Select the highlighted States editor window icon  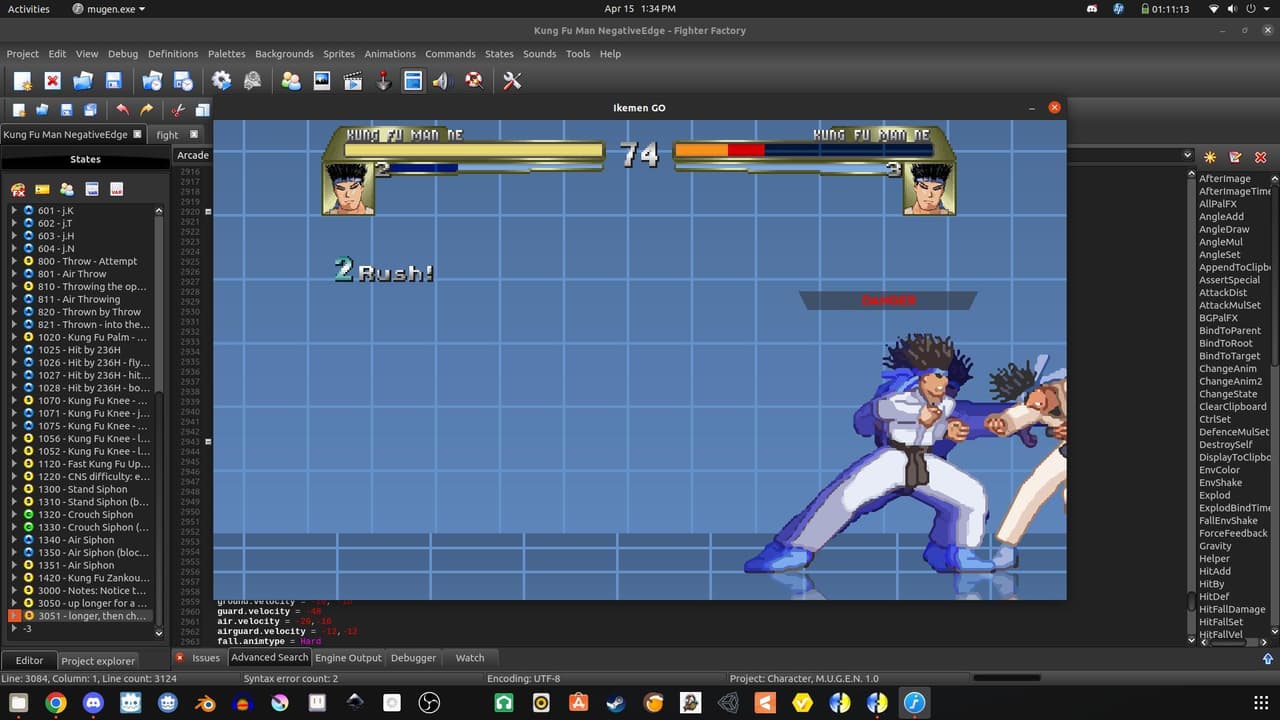click(x=413, y=81)
